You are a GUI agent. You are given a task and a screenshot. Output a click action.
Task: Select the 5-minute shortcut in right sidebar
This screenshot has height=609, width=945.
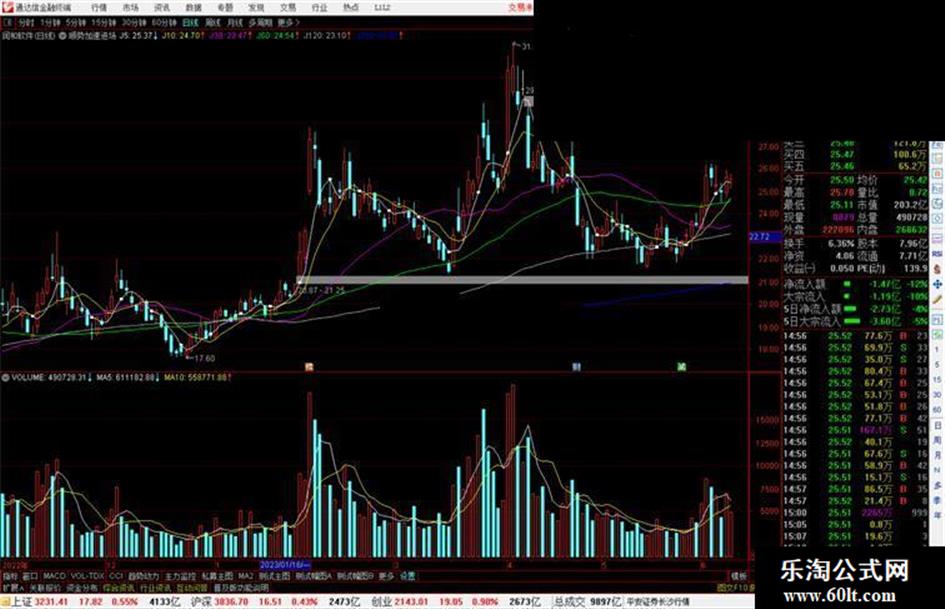click(938, 364)
